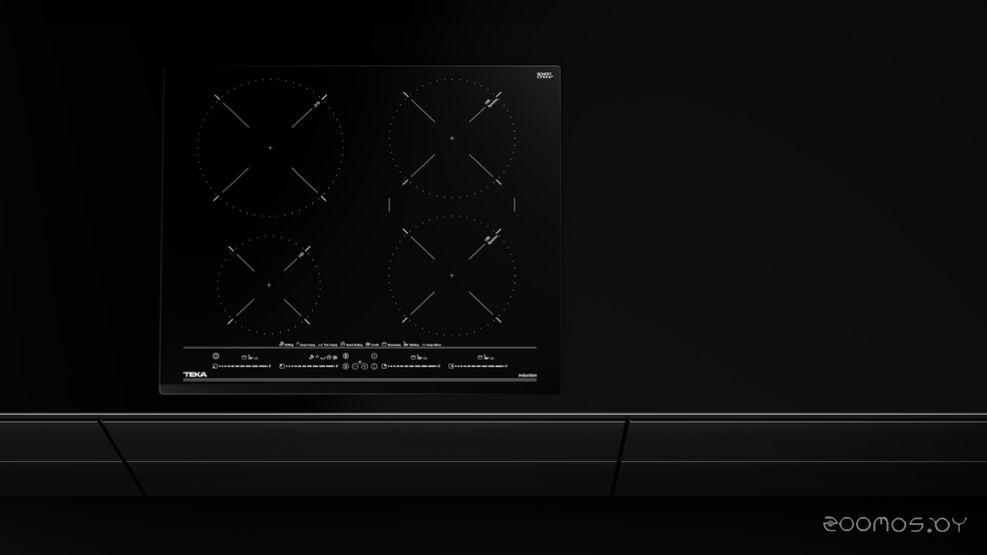Tap the function icons above the third slider
The height and width of the screenshot is (555, 987).
tap(419, 357)
